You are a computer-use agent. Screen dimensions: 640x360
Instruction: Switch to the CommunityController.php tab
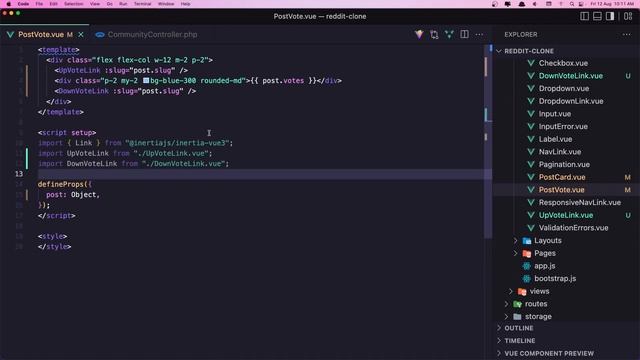click(152, 35)
